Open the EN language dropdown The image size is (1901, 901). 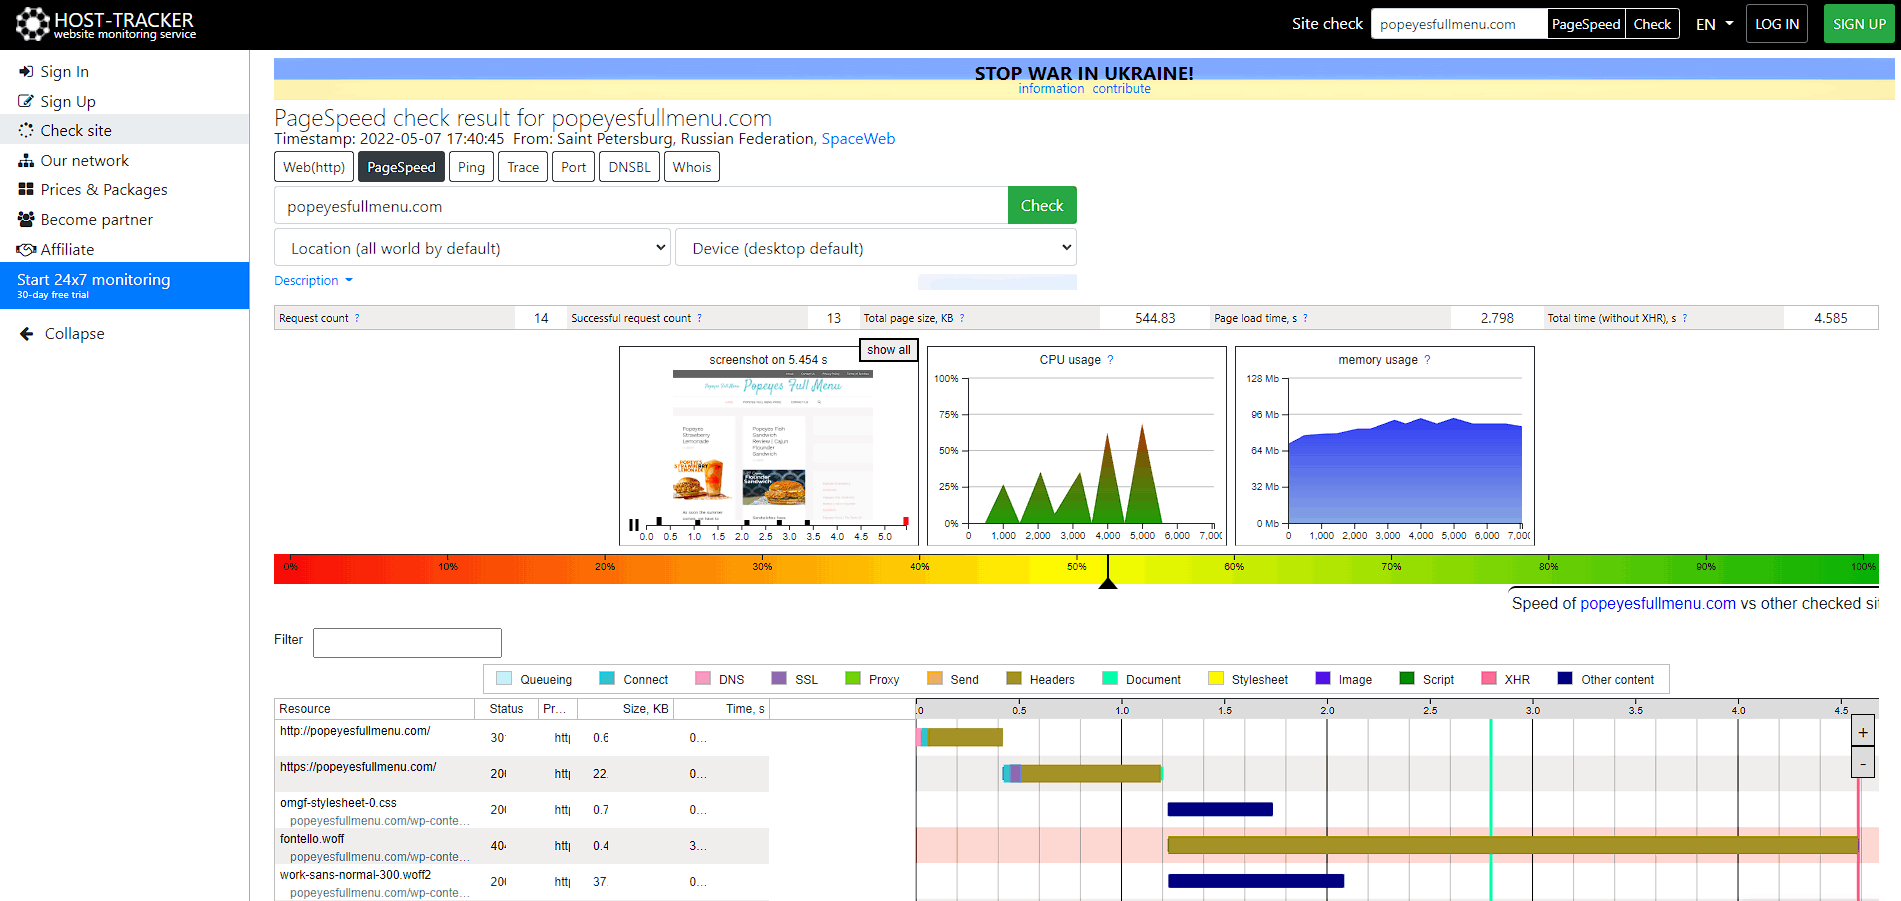pos(1714,24)
